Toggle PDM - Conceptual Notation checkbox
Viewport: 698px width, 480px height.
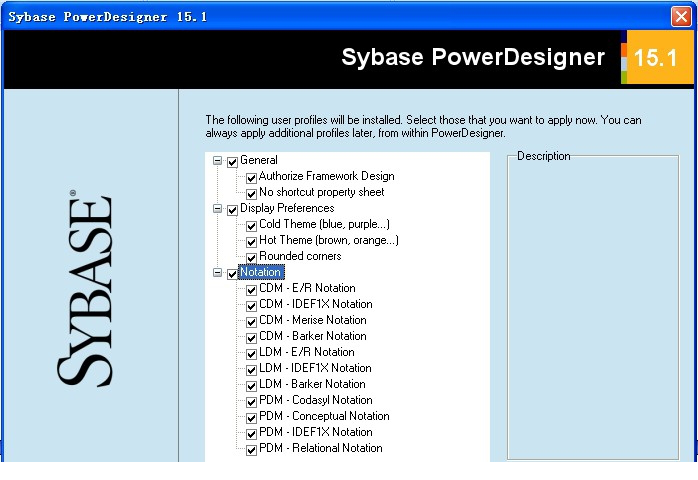[252, 418]
